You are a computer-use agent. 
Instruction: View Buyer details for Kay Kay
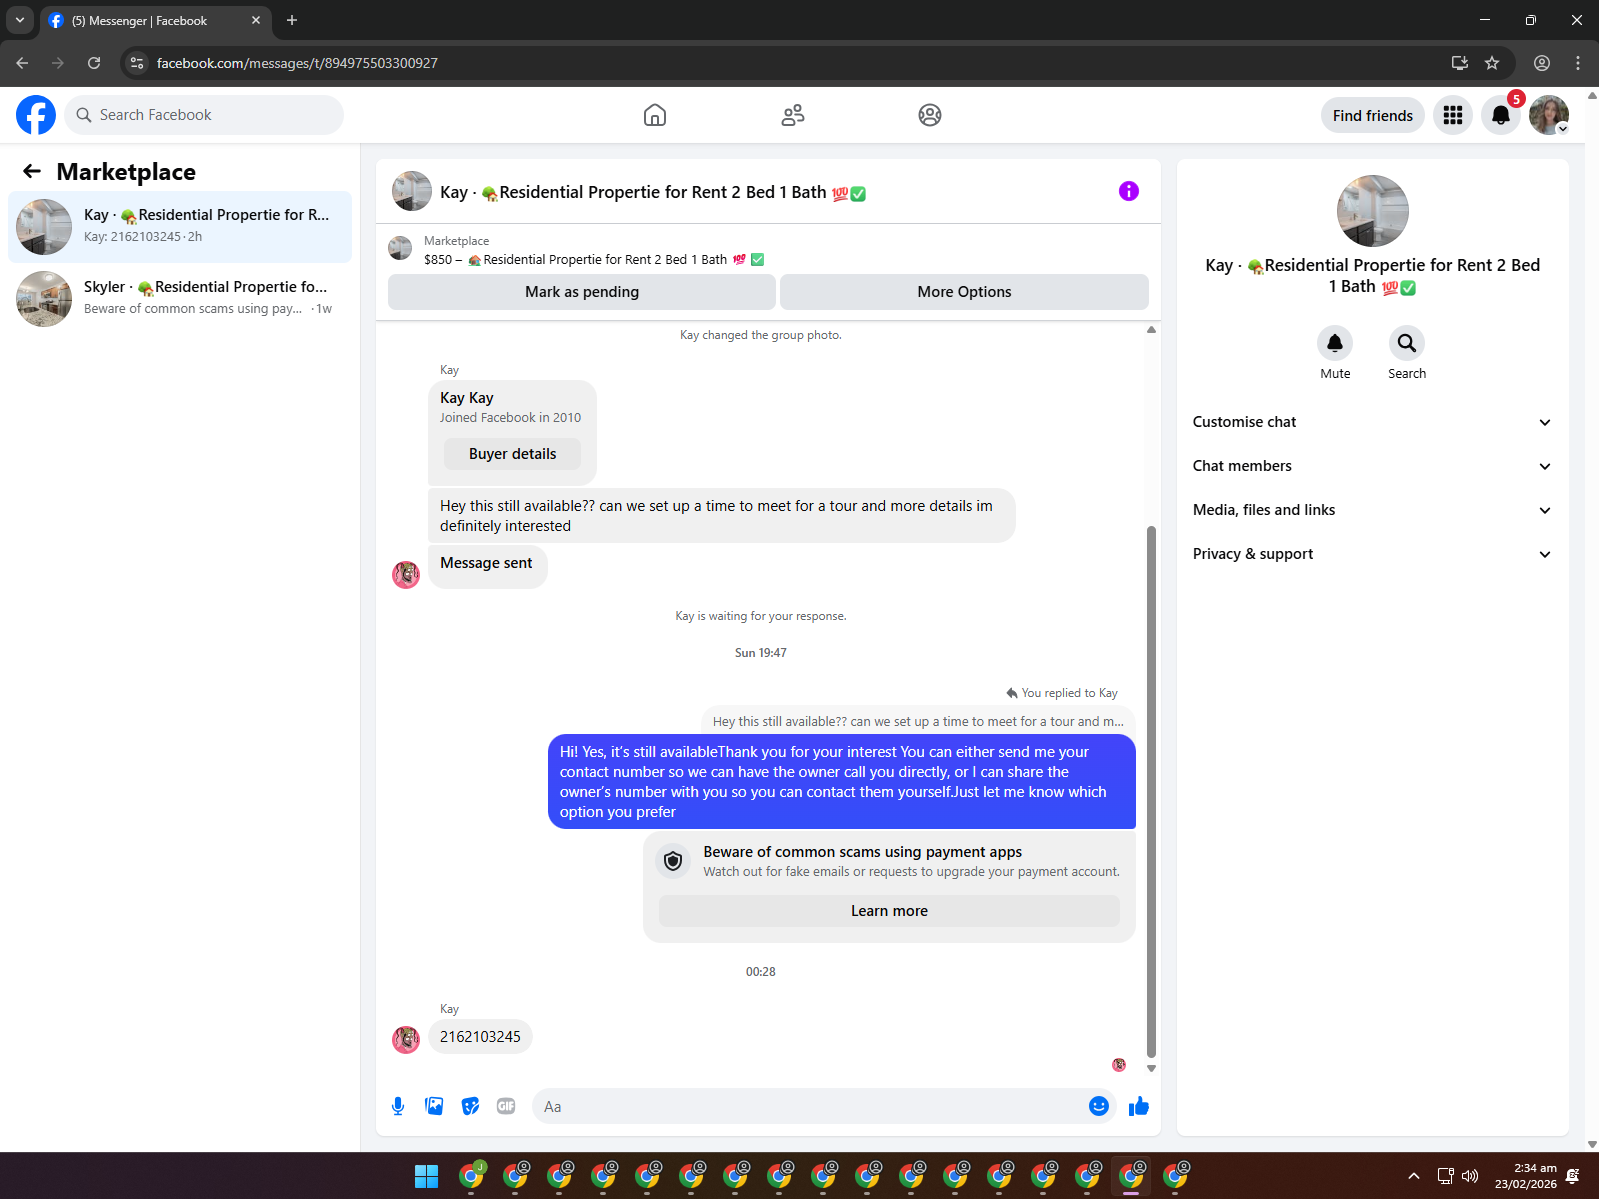click(512, 454)
